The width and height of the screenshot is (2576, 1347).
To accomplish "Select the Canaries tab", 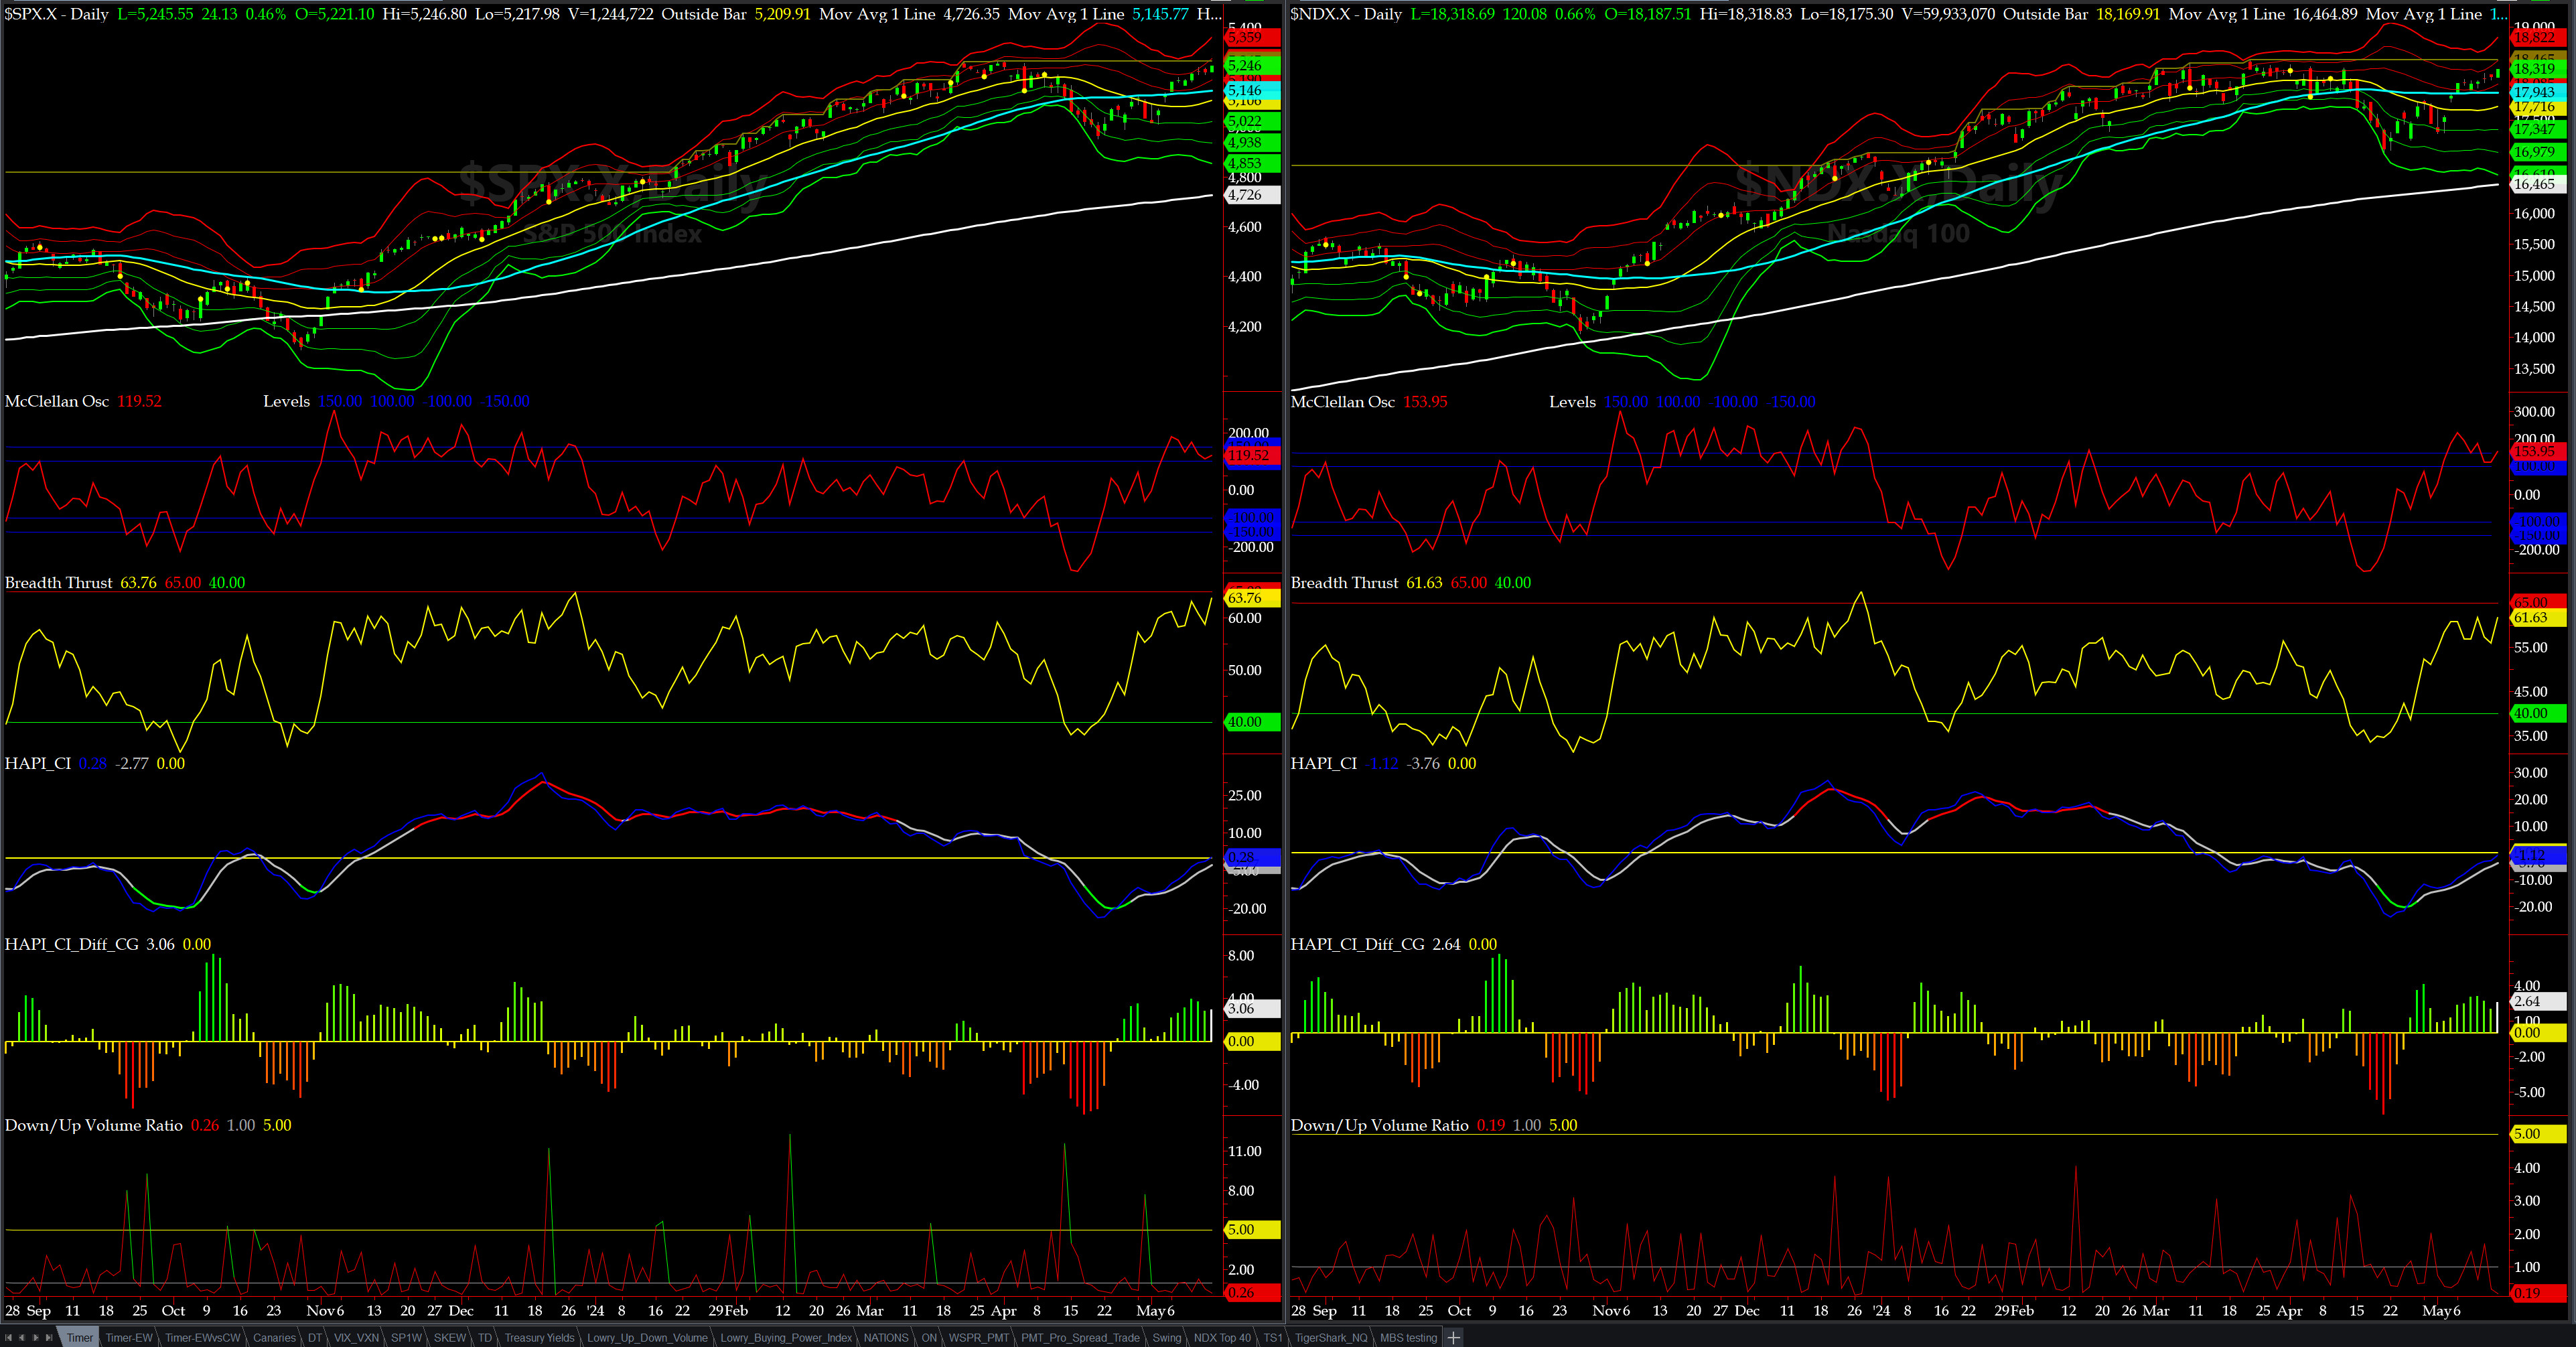I will pos(274,1338).
